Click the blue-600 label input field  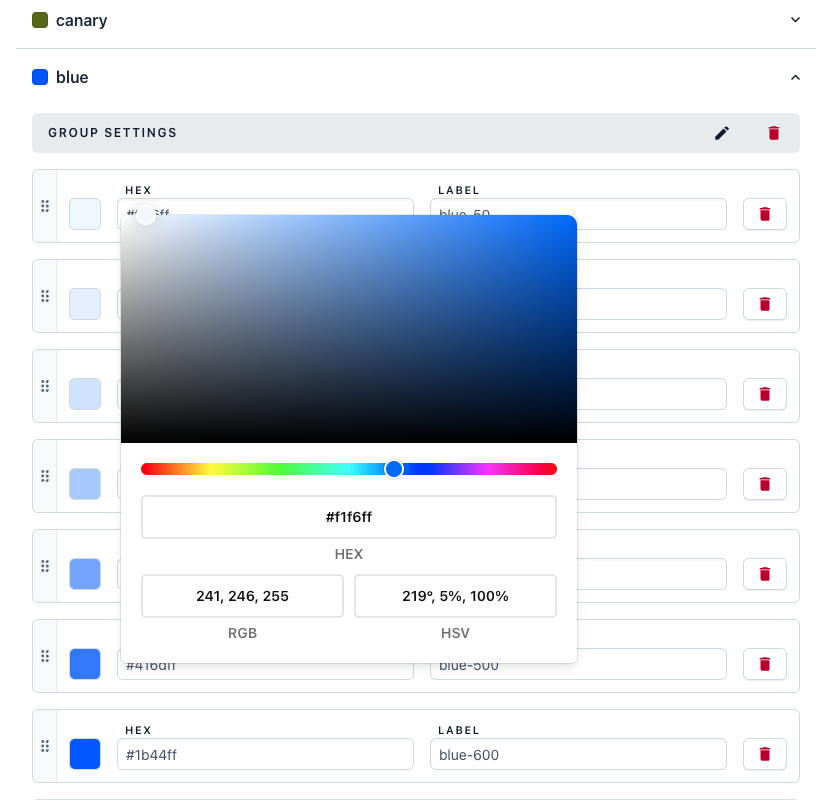[578, 754]
